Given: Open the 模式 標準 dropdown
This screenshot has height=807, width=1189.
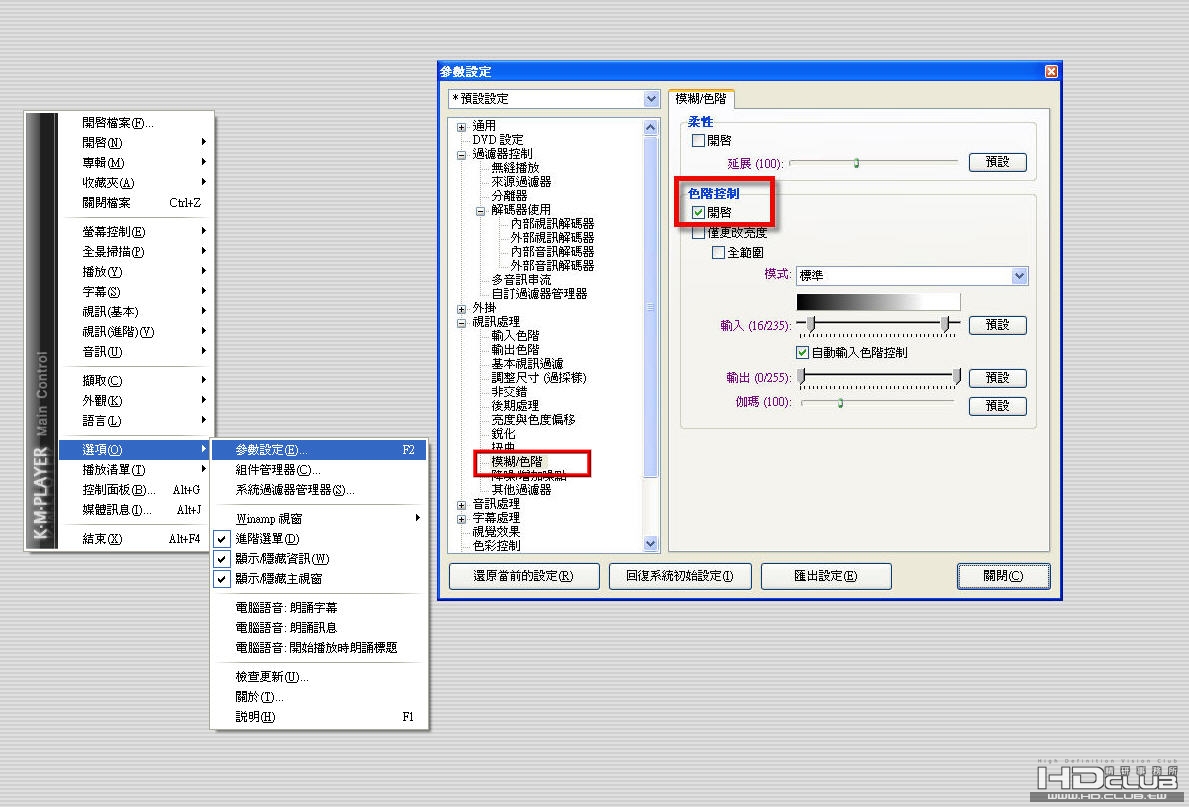Looking at the screenshot, I should pyautogui.click(x=1020, y=276).
